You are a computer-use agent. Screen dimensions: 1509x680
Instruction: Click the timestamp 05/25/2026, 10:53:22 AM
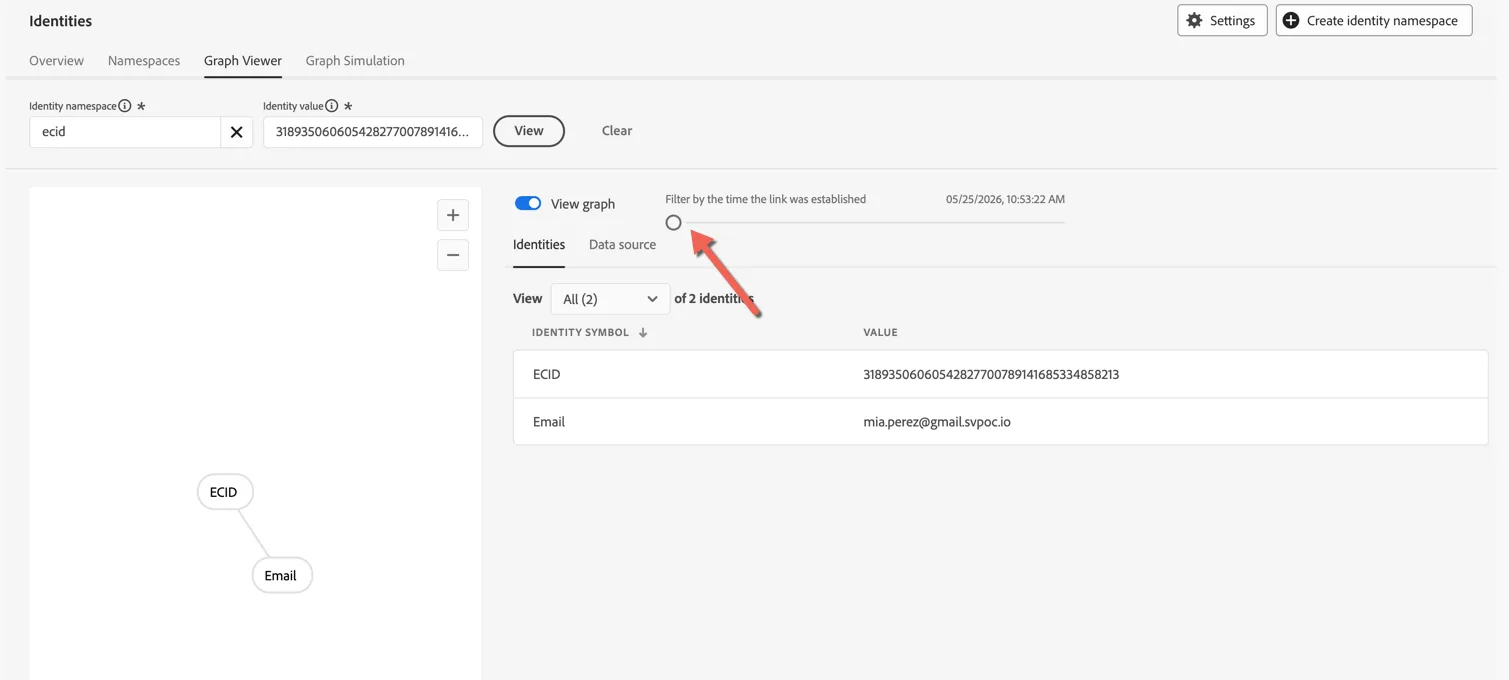[x=1005, y=199]
